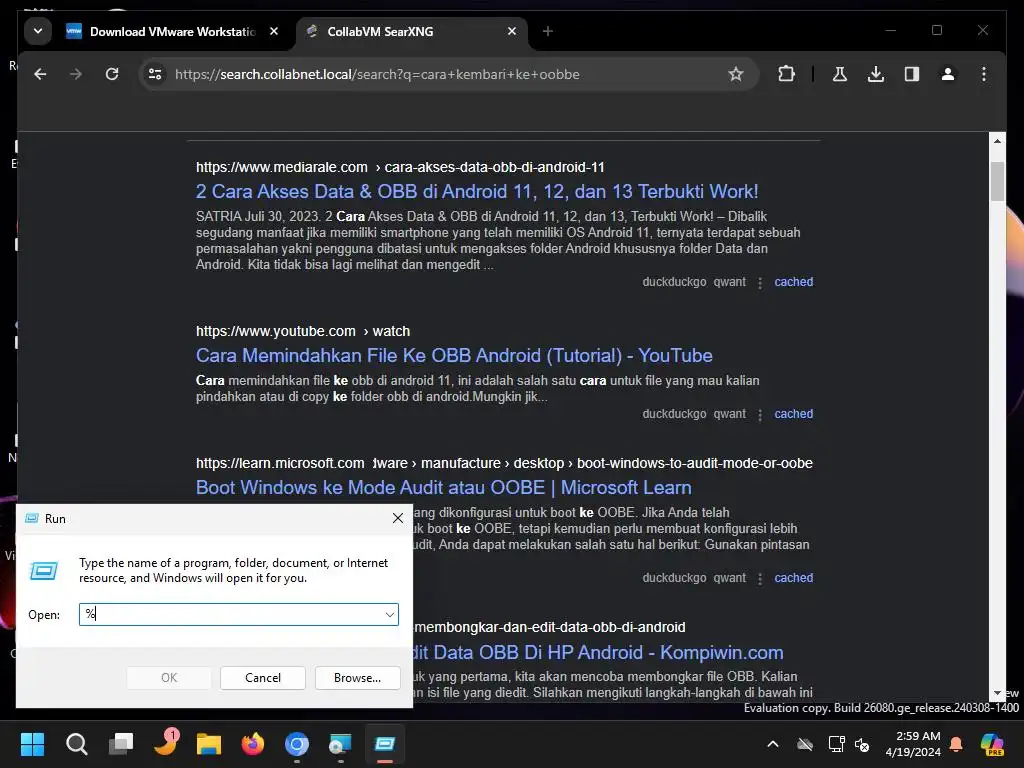The image size is (1024, 768).
Task: Launch Firefox from the taskbar
Action: point(253,744)
